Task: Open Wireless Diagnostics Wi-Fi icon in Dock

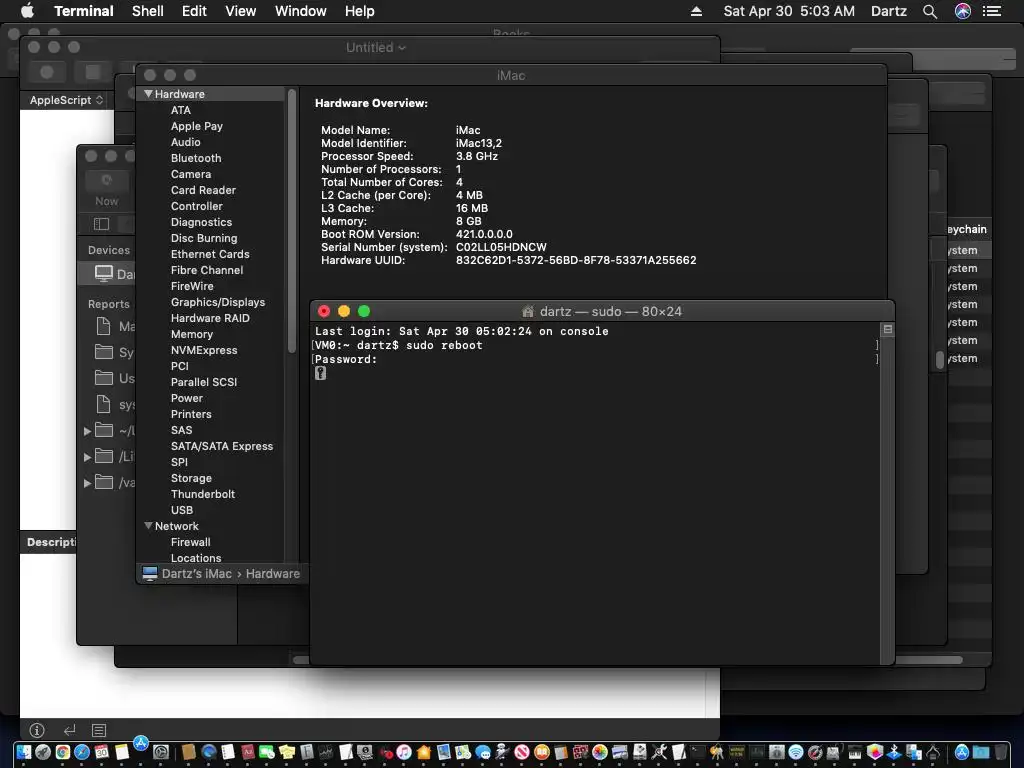Action: [795, 752]
